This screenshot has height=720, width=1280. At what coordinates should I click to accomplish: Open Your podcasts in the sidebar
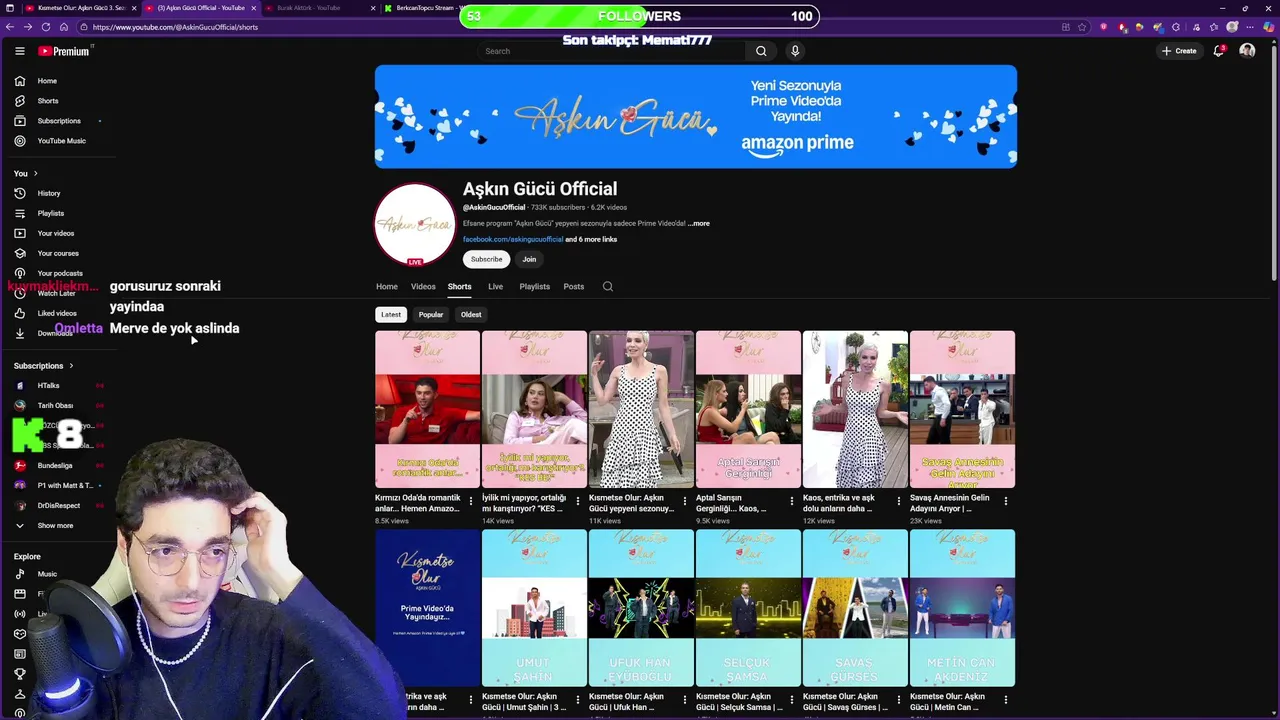pos(58,273)
